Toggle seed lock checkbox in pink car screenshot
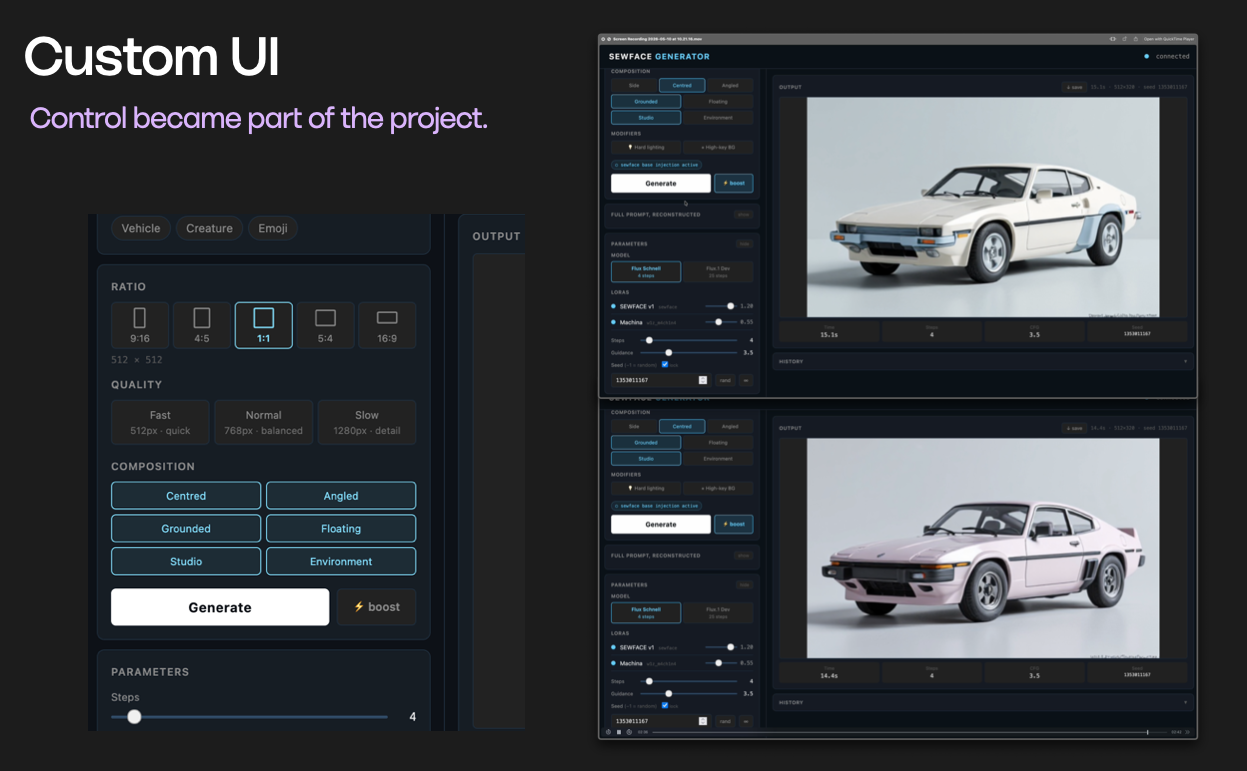 pos(665,705)
